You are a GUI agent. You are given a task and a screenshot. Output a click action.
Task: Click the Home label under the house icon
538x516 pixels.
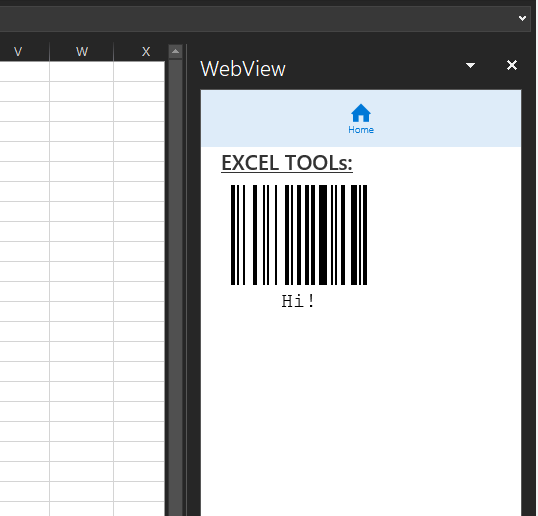(361, 130)
